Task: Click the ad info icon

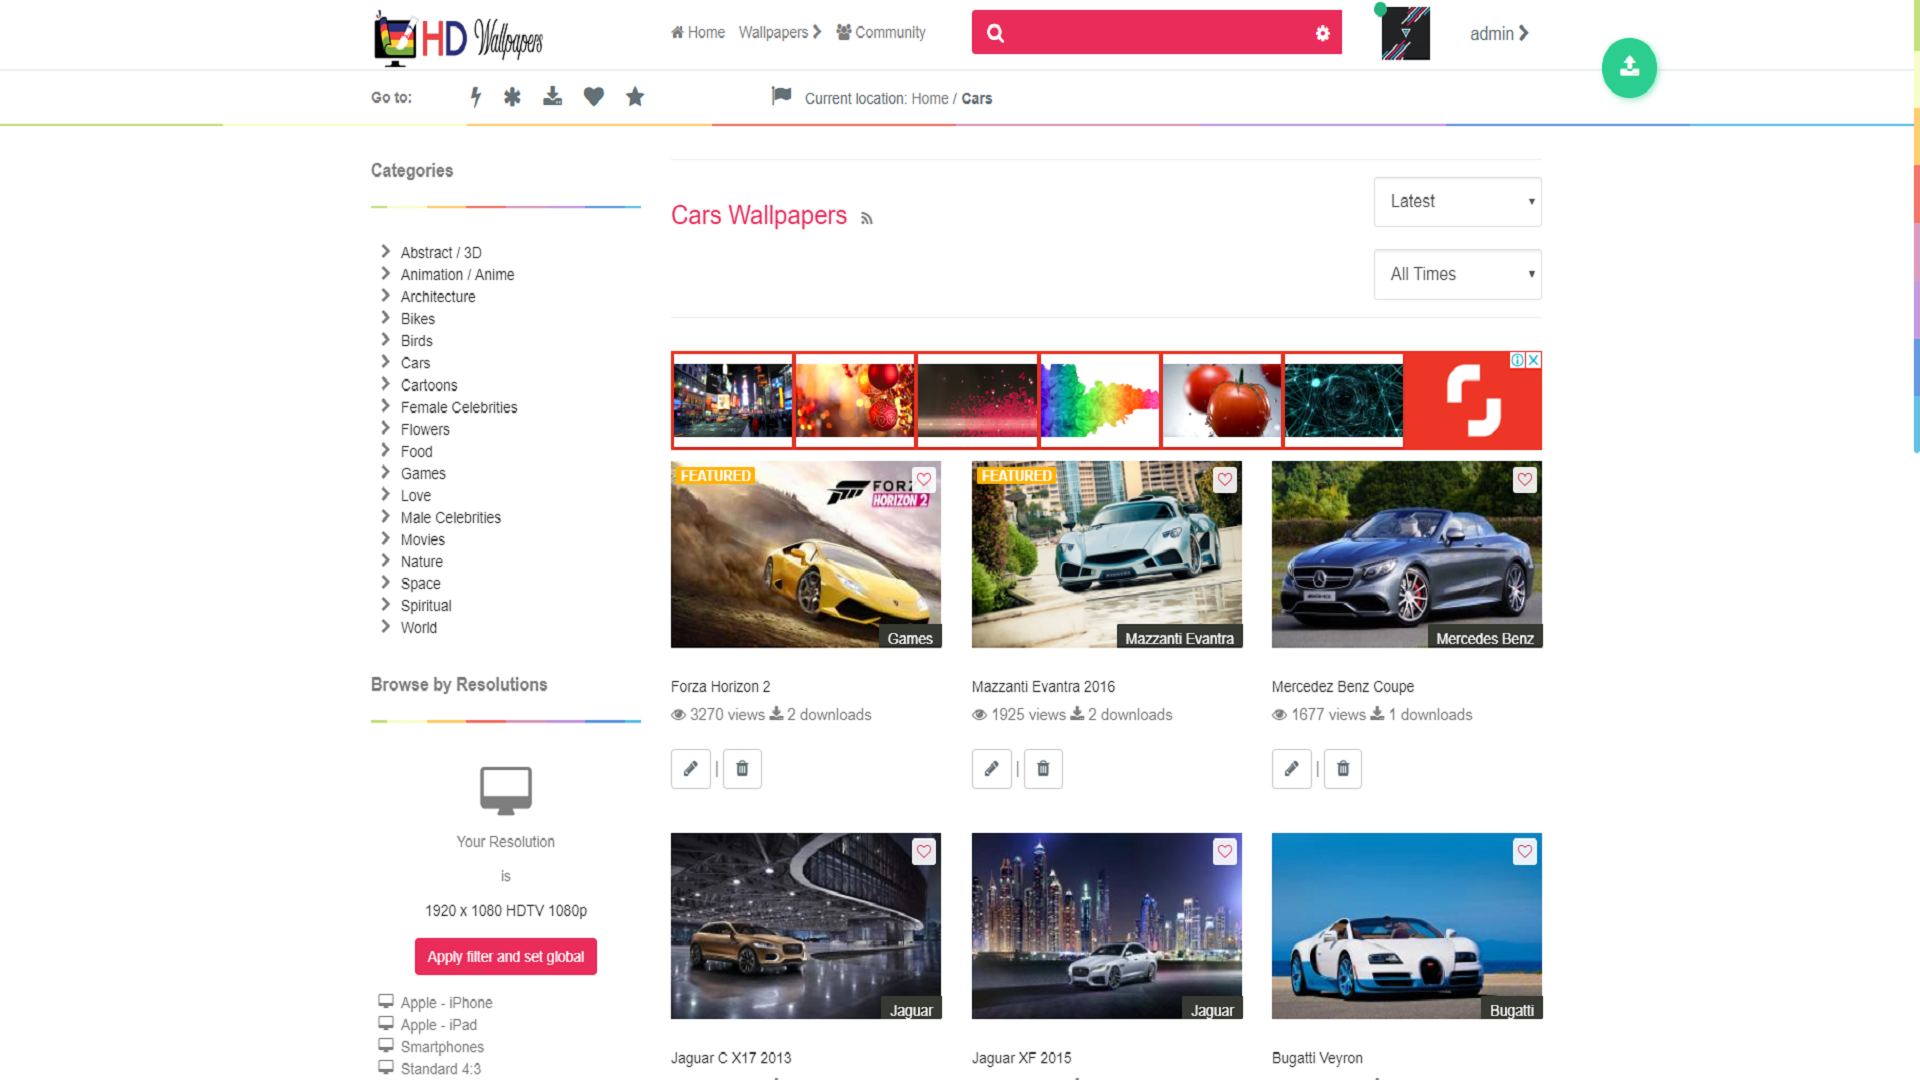Action: pyautogui.click(x=1517, y=360)
